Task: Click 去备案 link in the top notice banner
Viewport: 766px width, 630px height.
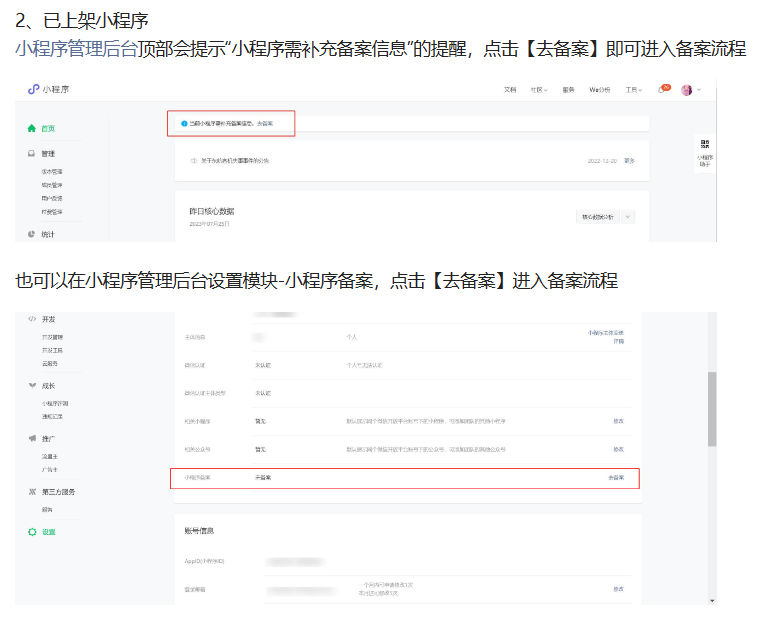Action: click(x=265, y=124)
